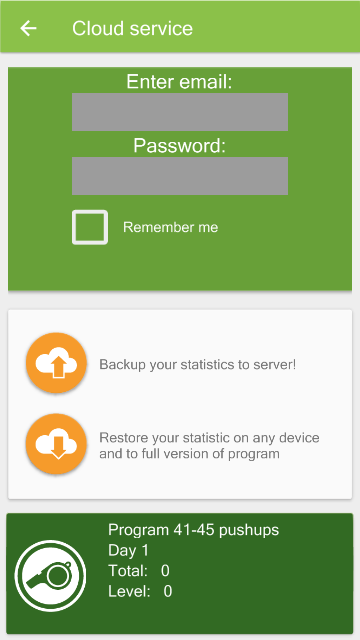The width and height of the screenshot is (360, 640).
Task: Tap the white backup and restore card
Action: [x=180, y=404]
